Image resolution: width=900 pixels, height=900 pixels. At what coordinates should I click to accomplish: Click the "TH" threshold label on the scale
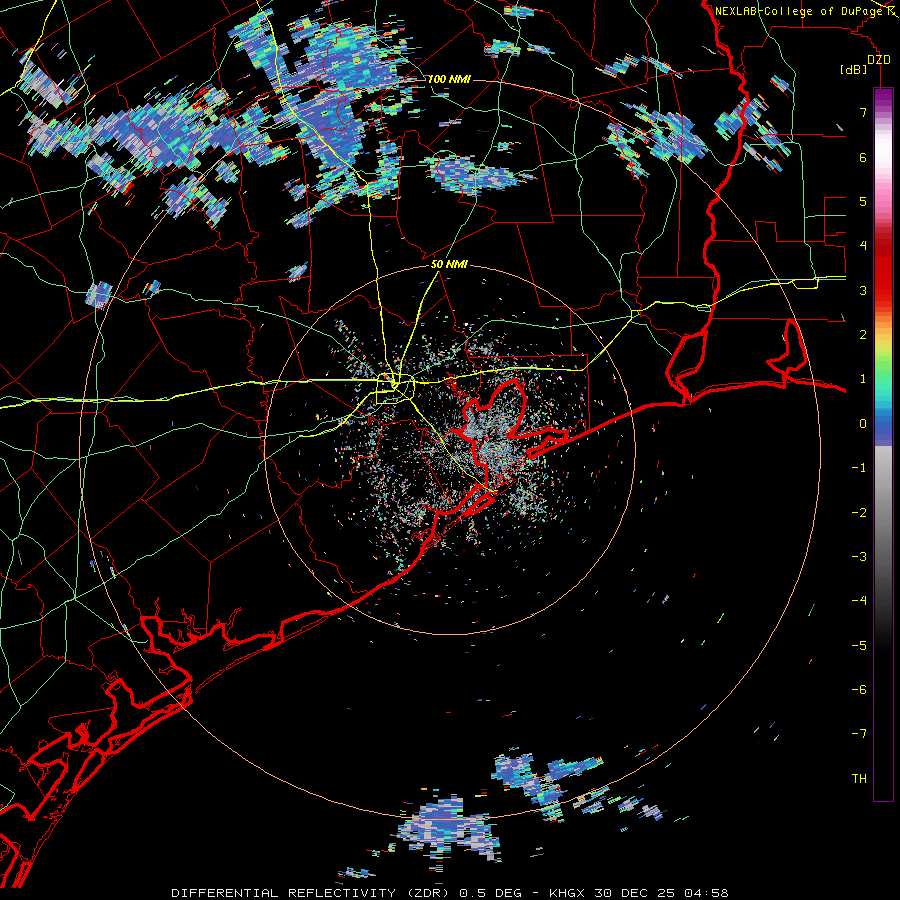859,779
